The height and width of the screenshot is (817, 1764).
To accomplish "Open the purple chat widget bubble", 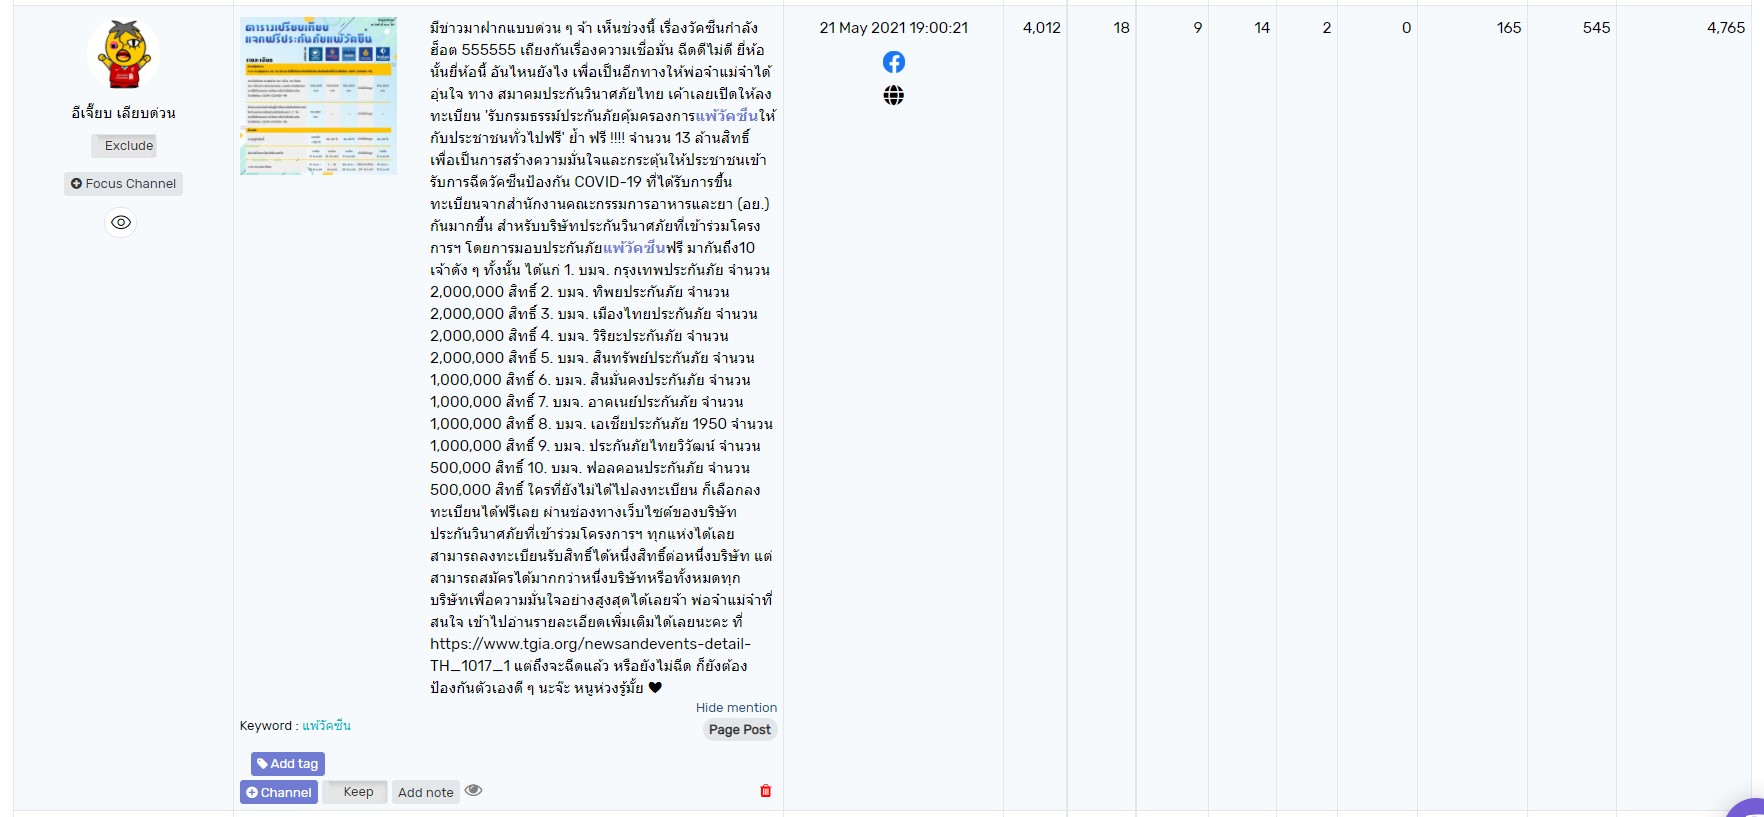I will (1750, 808).
